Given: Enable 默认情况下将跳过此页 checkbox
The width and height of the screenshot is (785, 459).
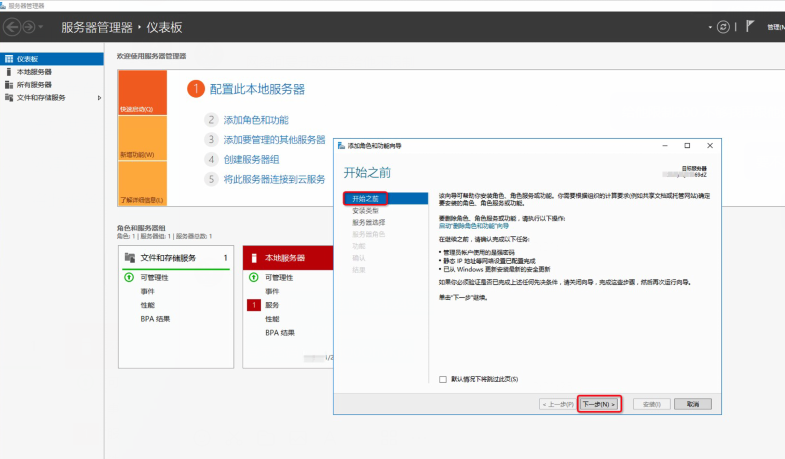Looking at the screenshot, I should [x=443, y=379].
